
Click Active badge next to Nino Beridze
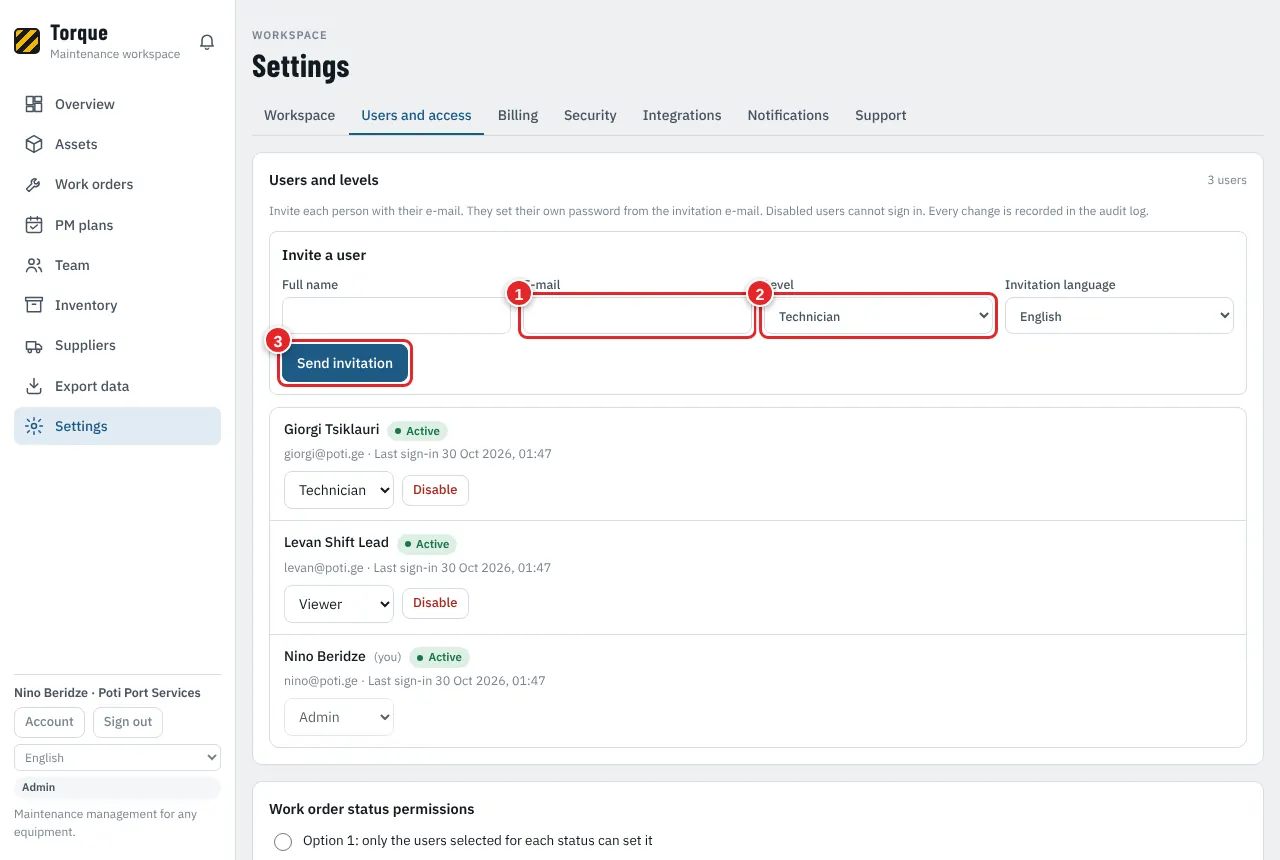click(x=439, y=657)
